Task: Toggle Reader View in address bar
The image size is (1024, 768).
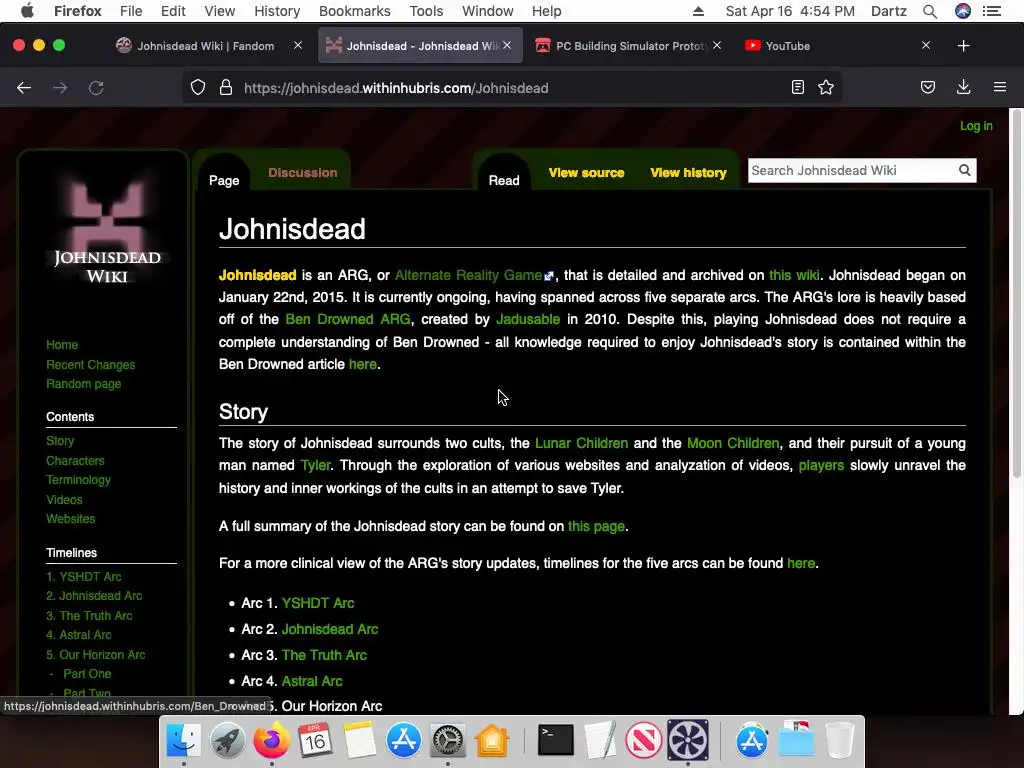Action: pos(797,88)
